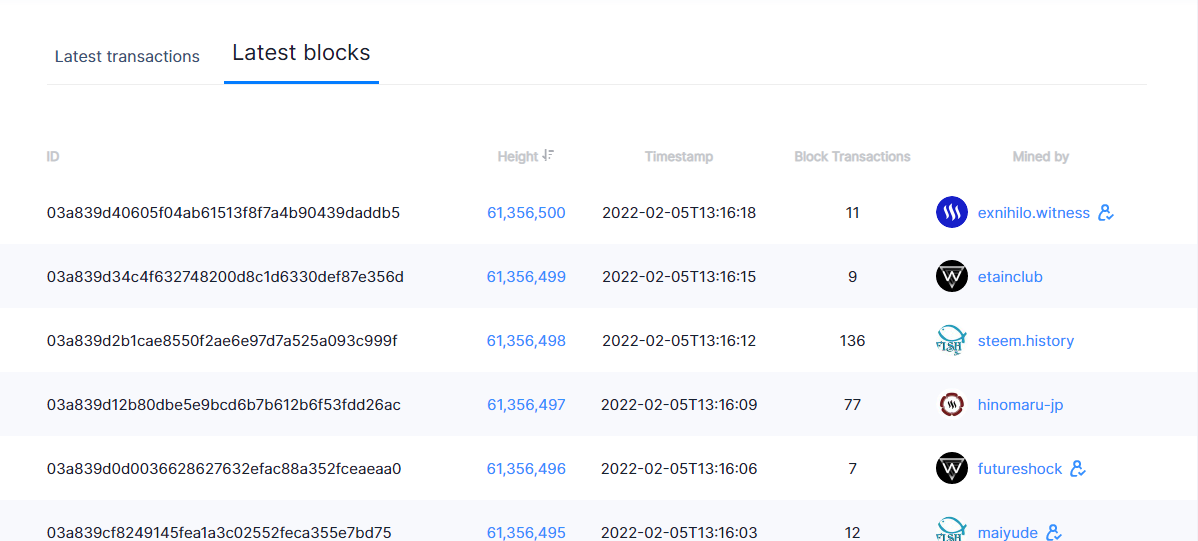The height and width of the screenshot is (541, 1198).
Task: Open the steem.history miner profile
Action: 1026,341
